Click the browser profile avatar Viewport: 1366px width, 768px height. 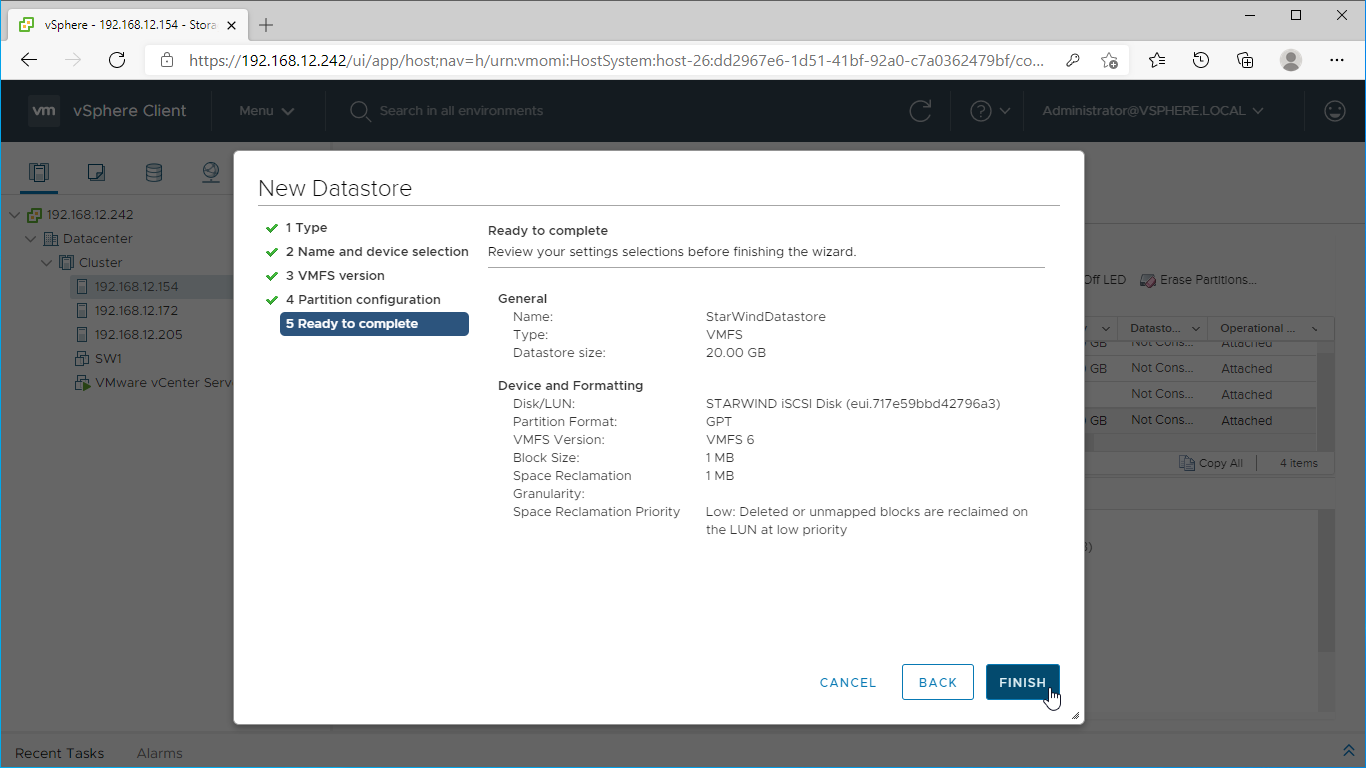[x=1291, y=60]
